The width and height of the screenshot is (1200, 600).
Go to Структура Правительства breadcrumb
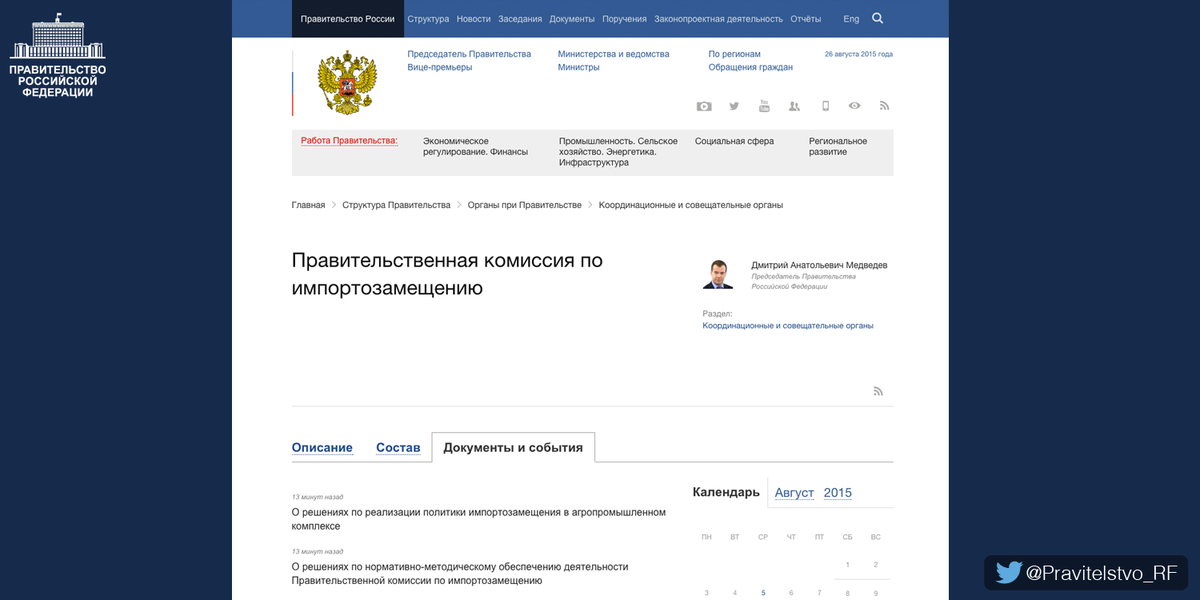click(396, 205)
